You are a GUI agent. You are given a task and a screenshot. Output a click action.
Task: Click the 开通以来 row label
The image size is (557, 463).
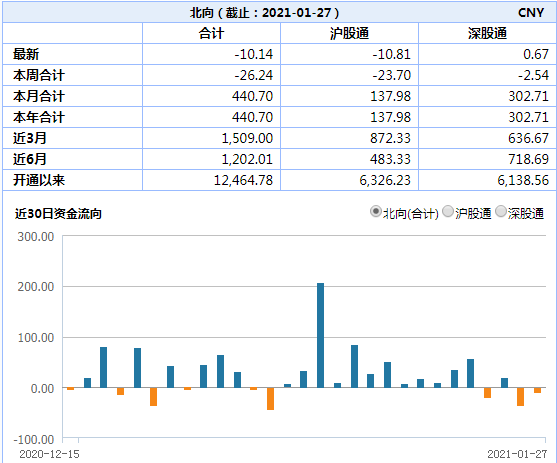pyautogui.click(x=39, y=180)
